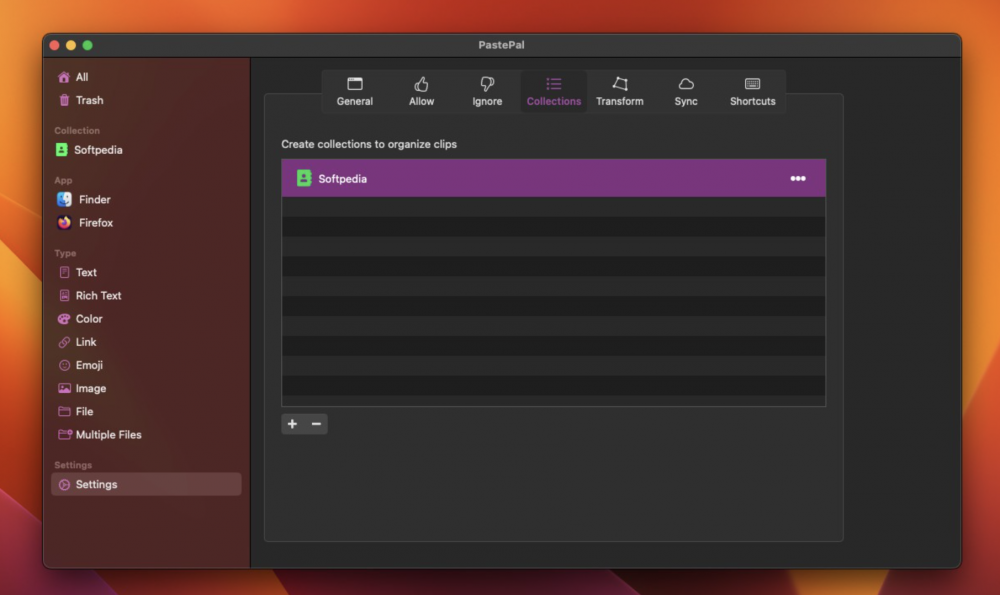Open the All clips home icon

pos(64,77)
